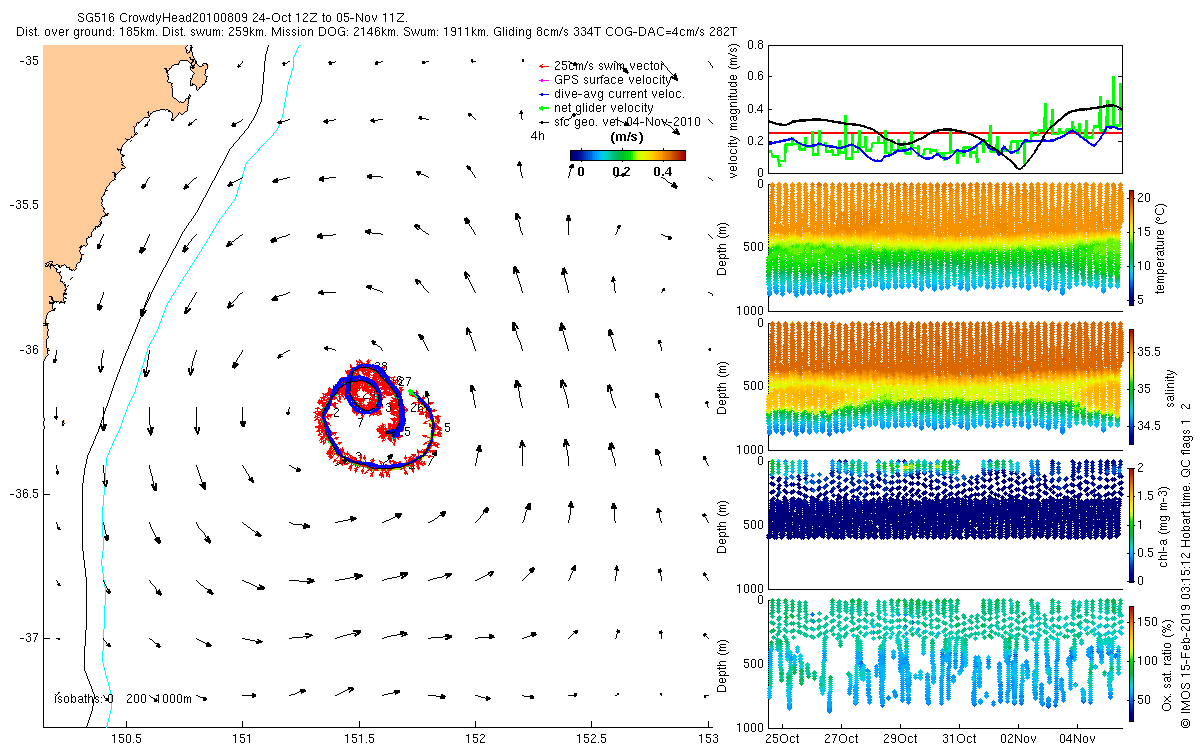Image resolution: width=1200 pixels, height=750 pixels.
Task: Click the '29Oct' date tick label
Action: 901,738
